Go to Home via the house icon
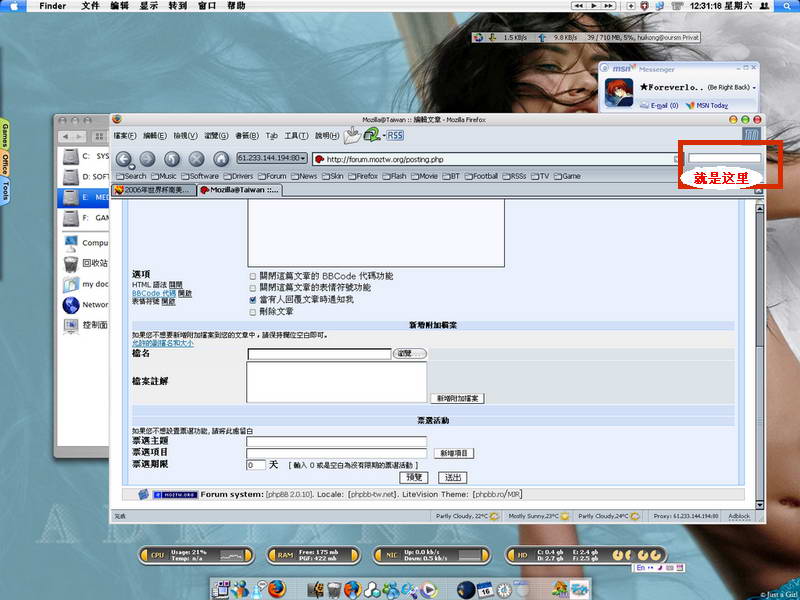This screenshot has height=600, width=800. tap(220, 158)
